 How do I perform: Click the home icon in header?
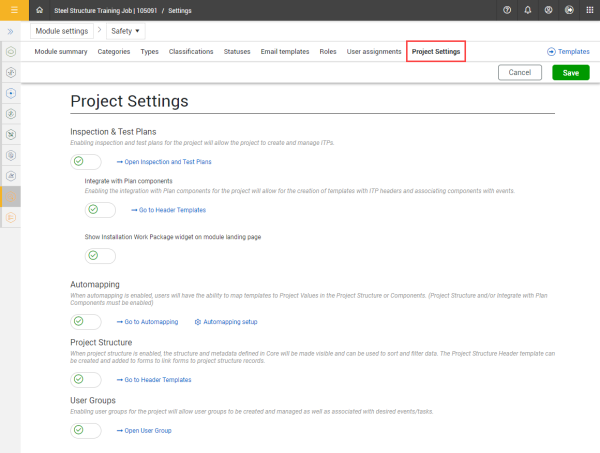click(x=39, y=10)
